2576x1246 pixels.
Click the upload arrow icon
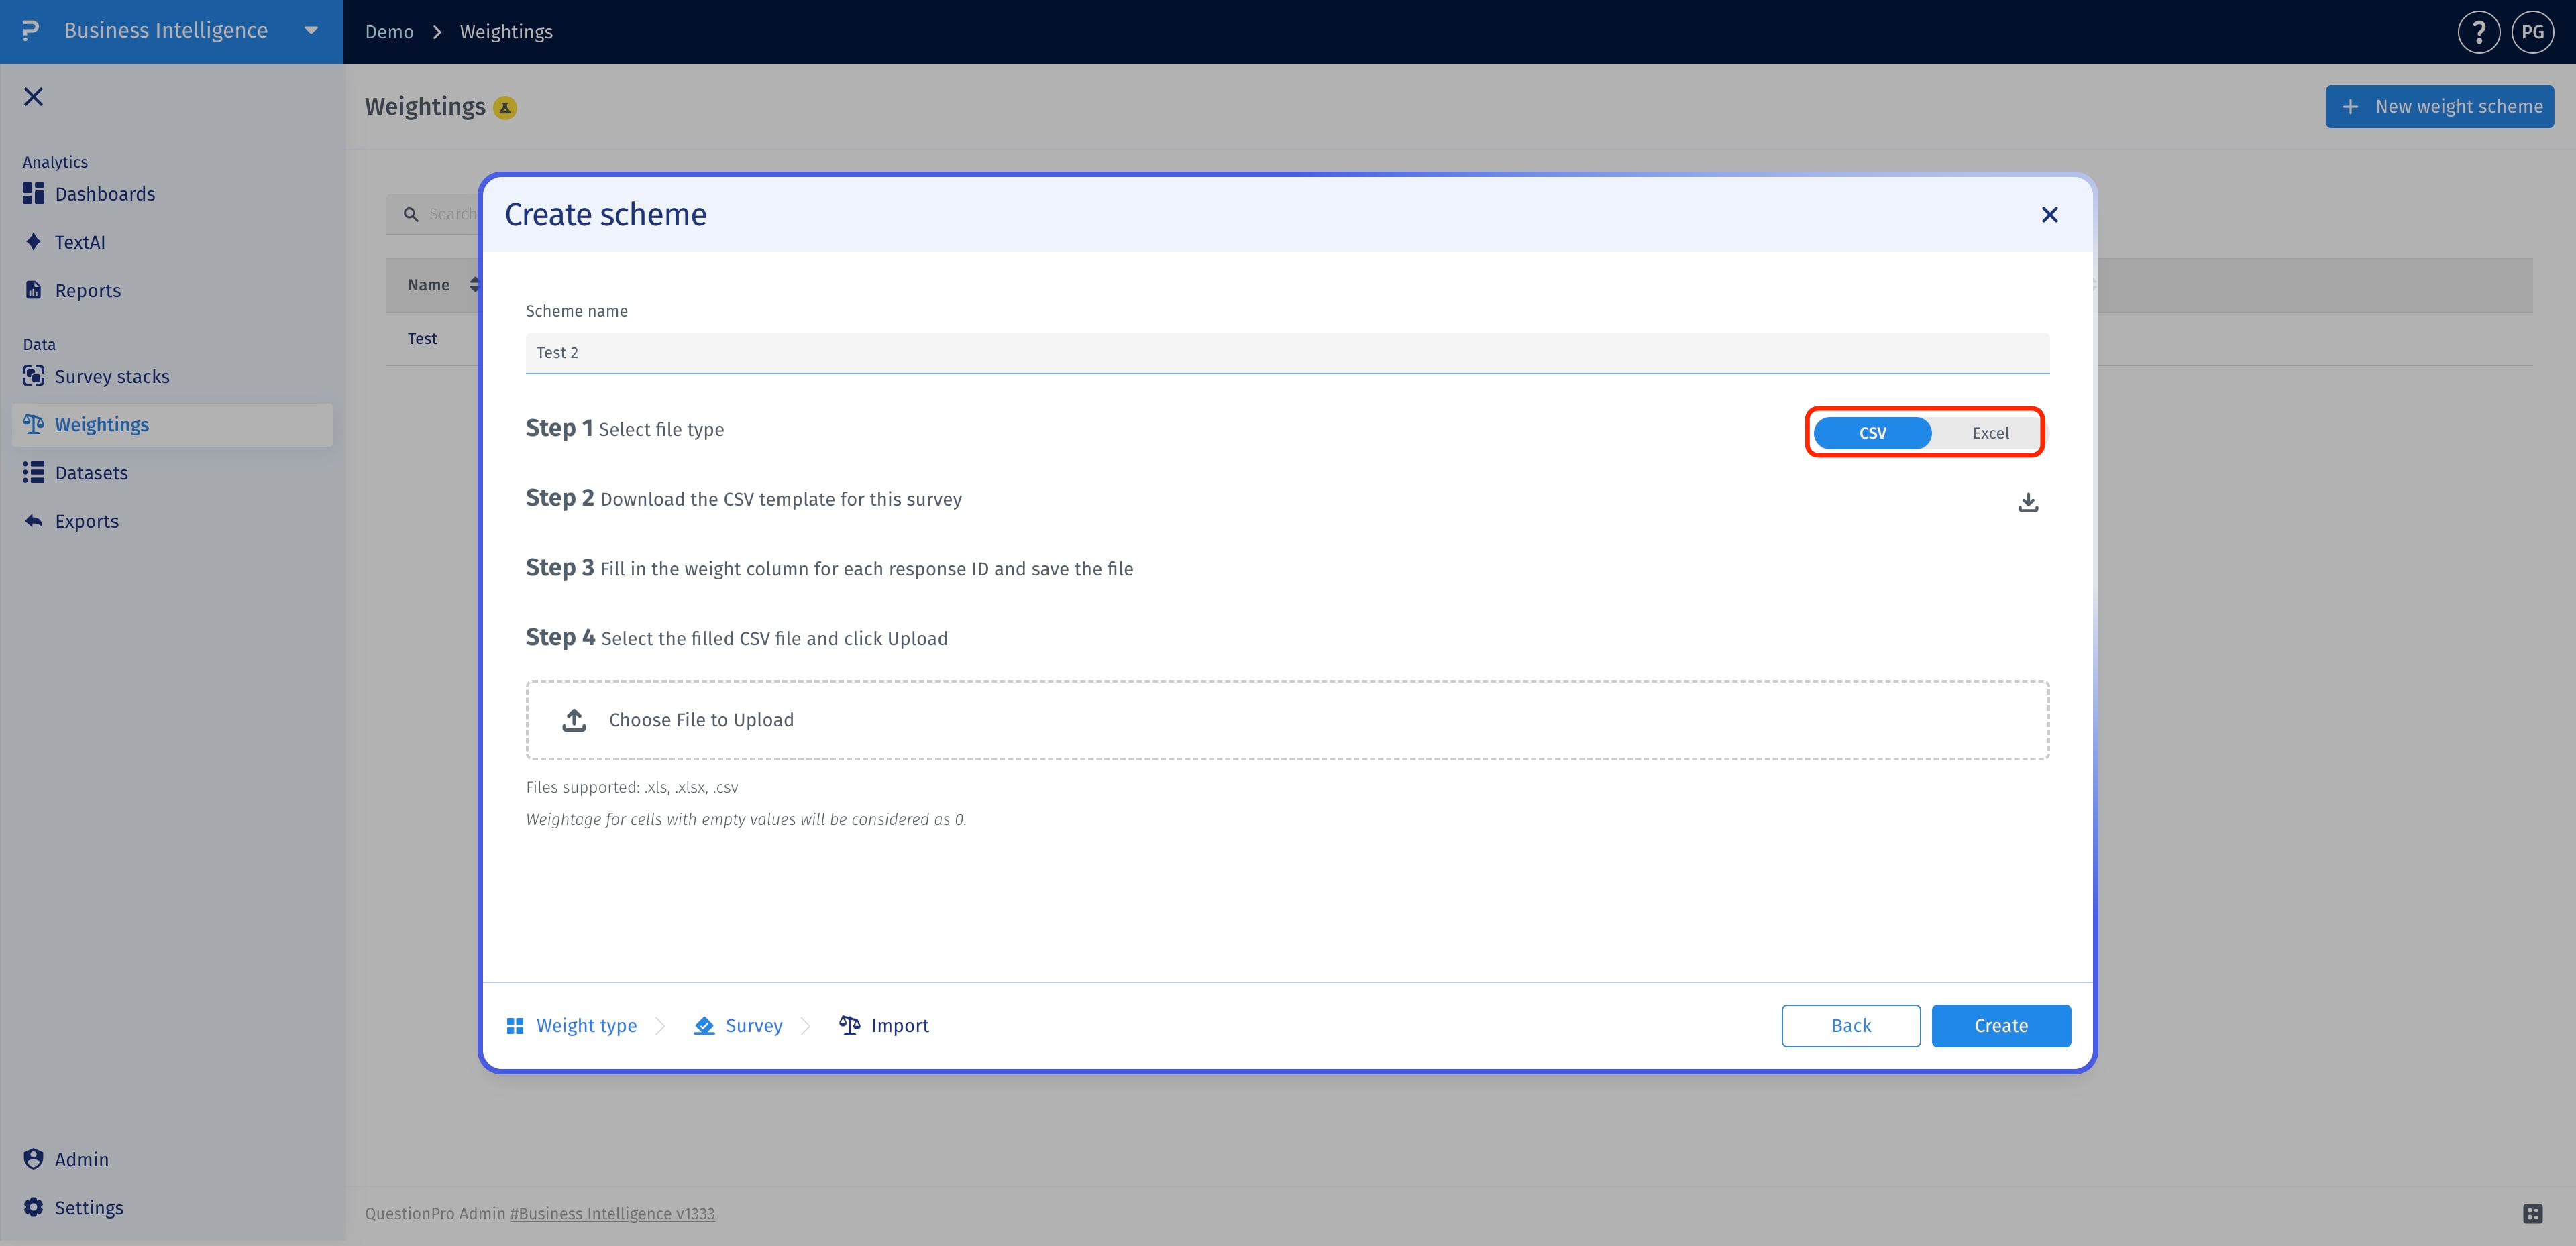coord(574,720)
